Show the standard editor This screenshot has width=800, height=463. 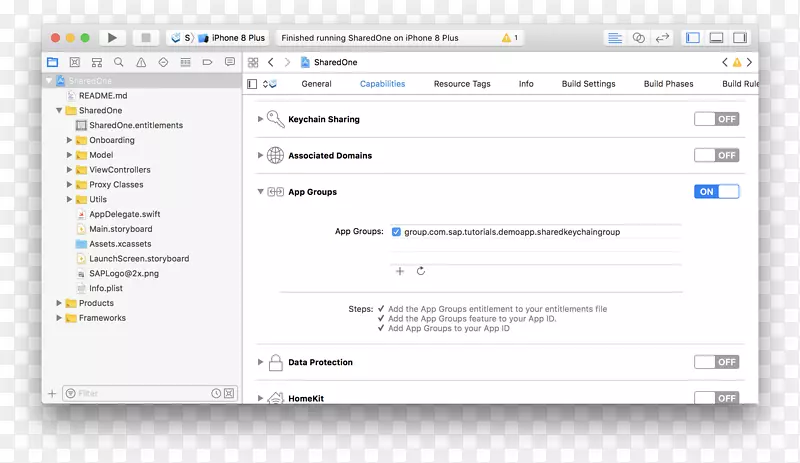click(x=615, y=38)
